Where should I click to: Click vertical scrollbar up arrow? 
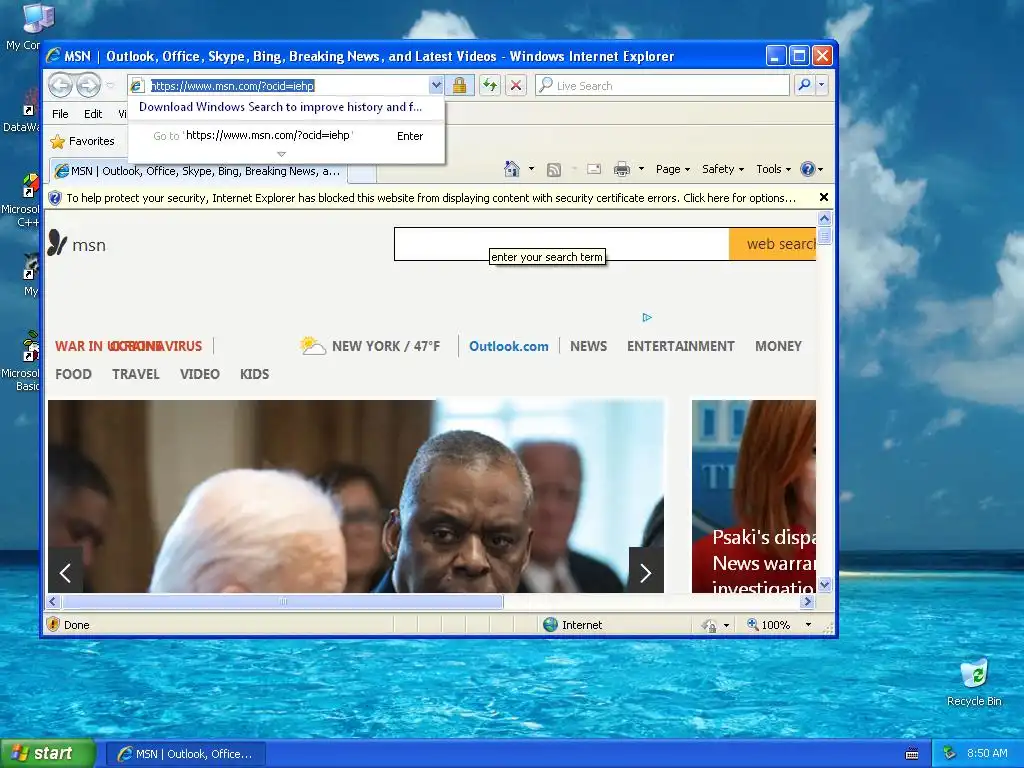[x=824, y=218]
